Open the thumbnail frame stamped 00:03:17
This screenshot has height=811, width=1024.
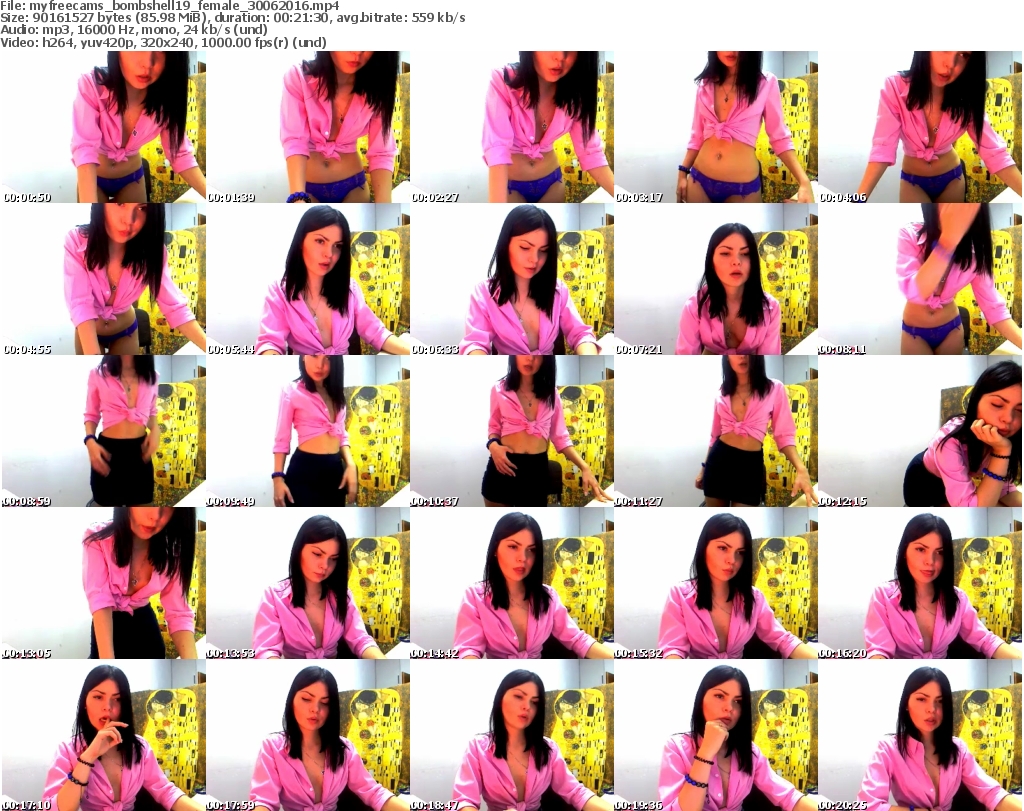(716, 127)
